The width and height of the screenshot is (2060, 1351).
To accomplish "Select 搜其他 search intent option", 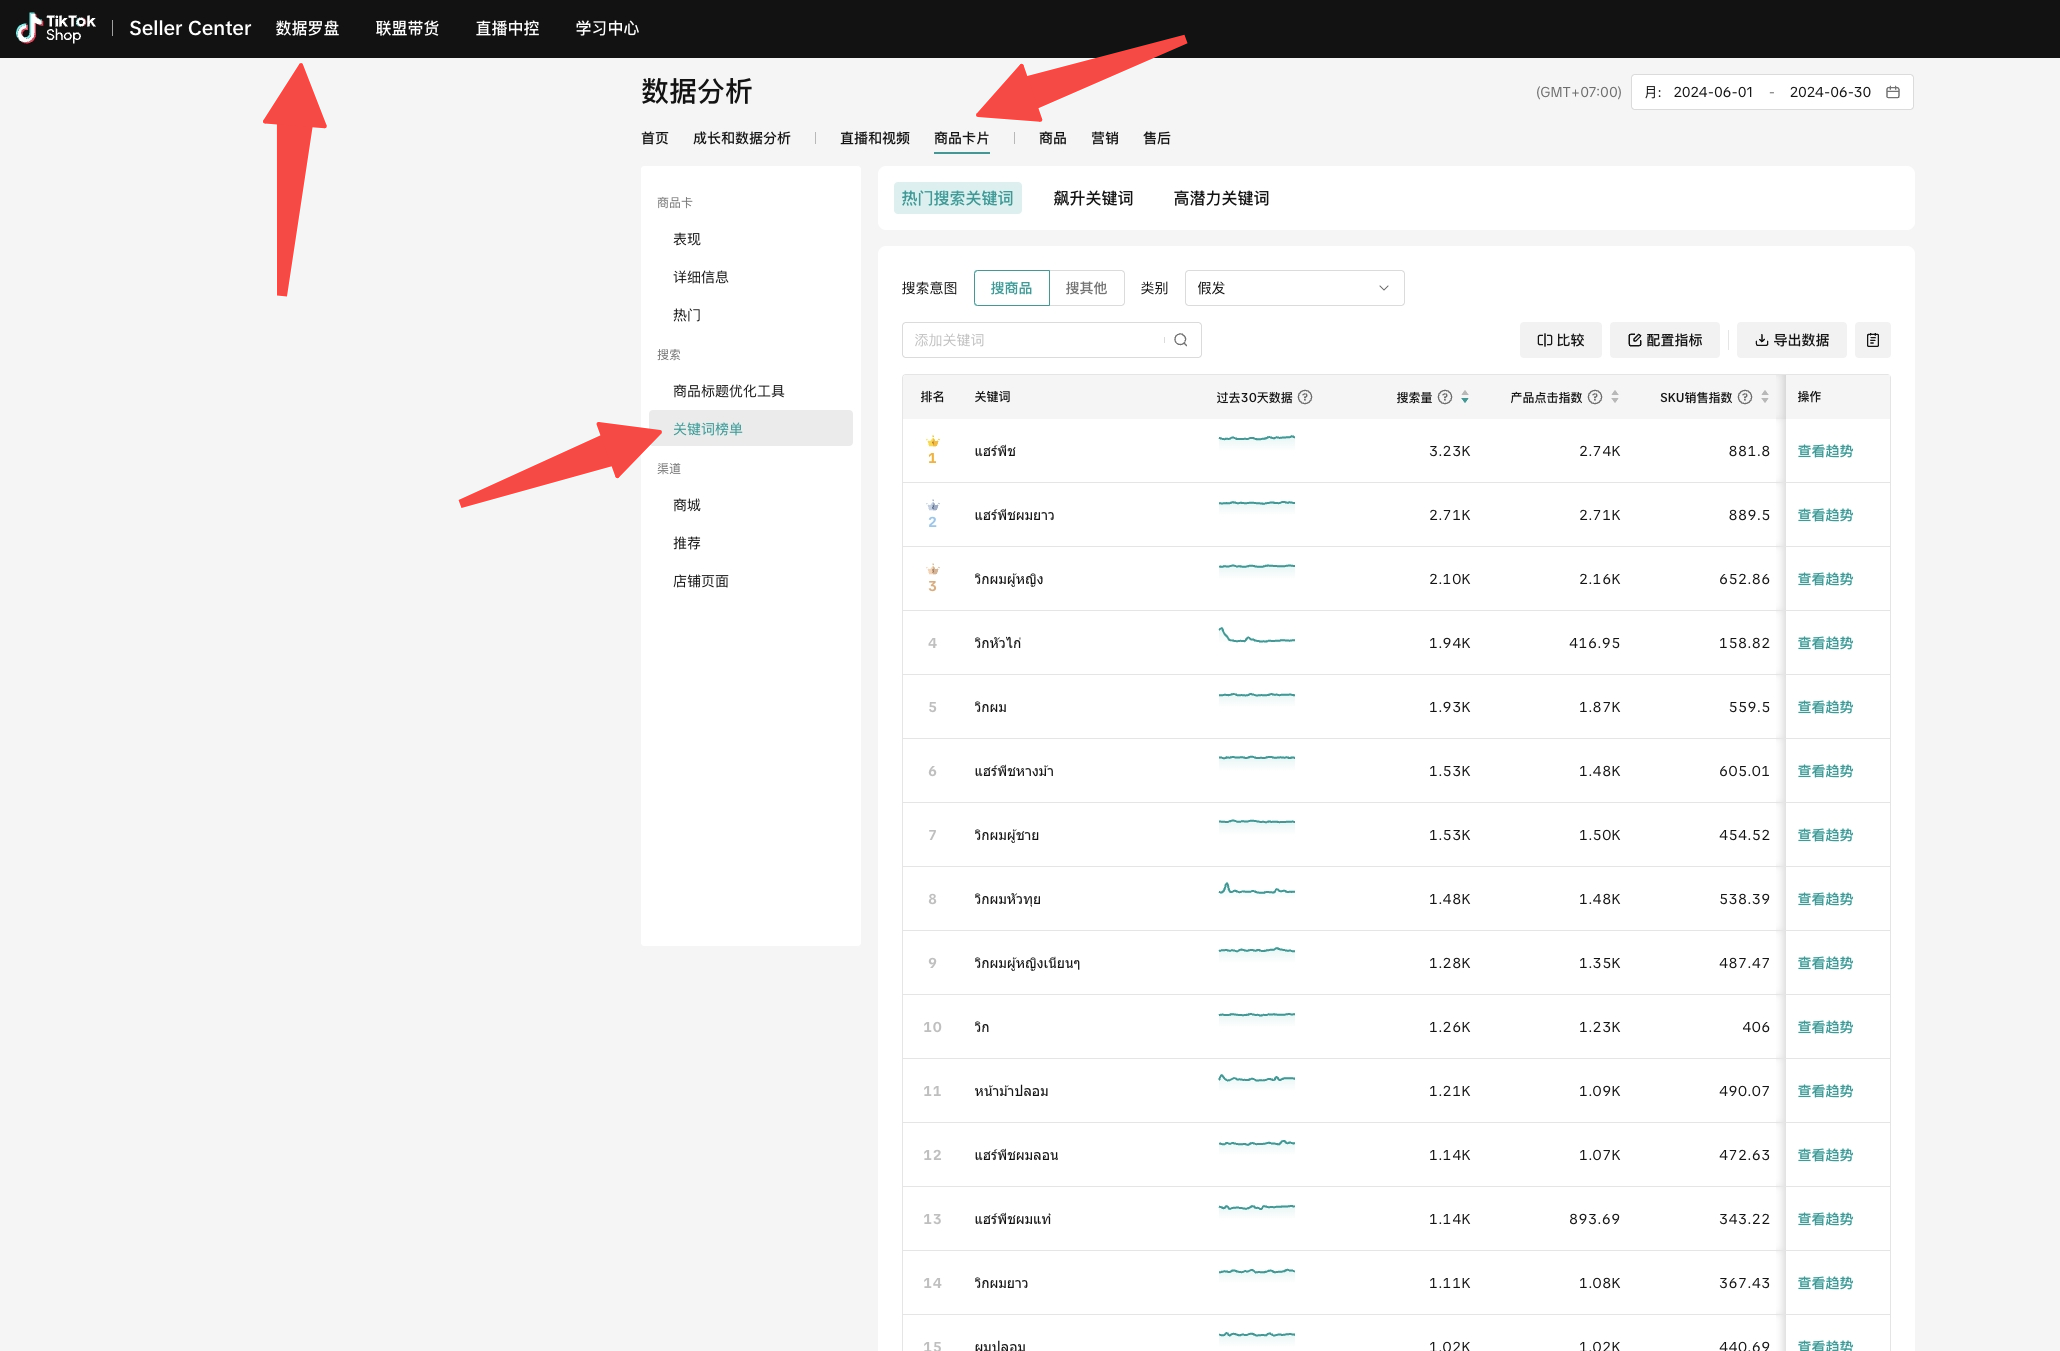I will 1086,288.
